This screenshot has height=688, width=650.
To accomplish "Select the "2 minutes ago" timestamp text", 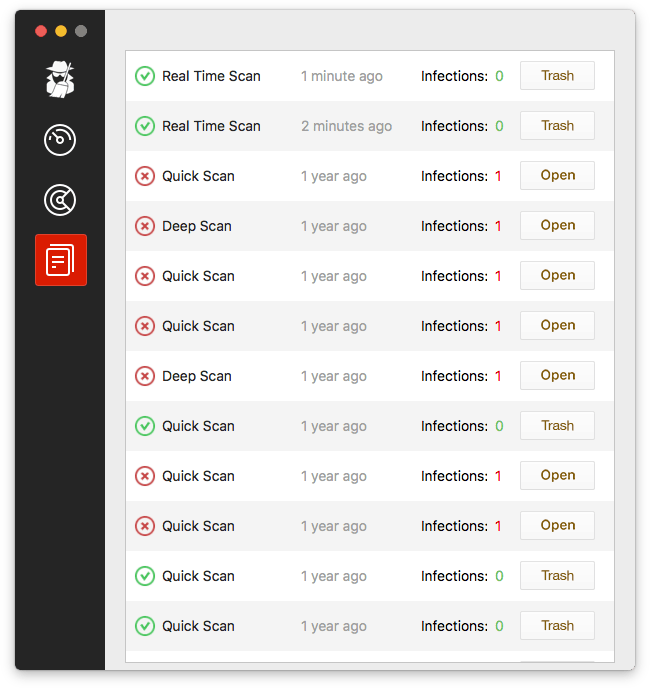I will pos(346,126).
